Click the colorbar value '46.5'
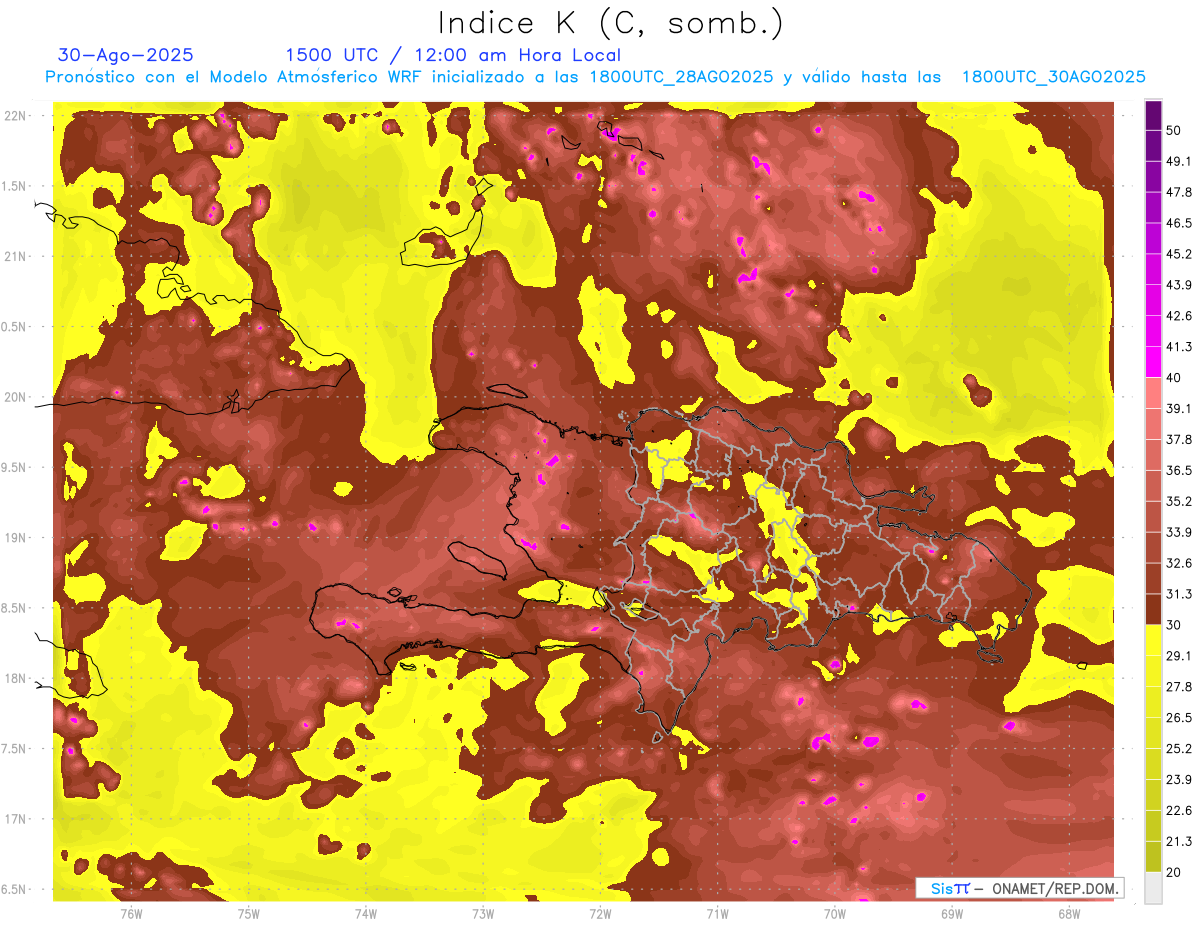Viewport: 1200px width, 927px height. 1179,223
